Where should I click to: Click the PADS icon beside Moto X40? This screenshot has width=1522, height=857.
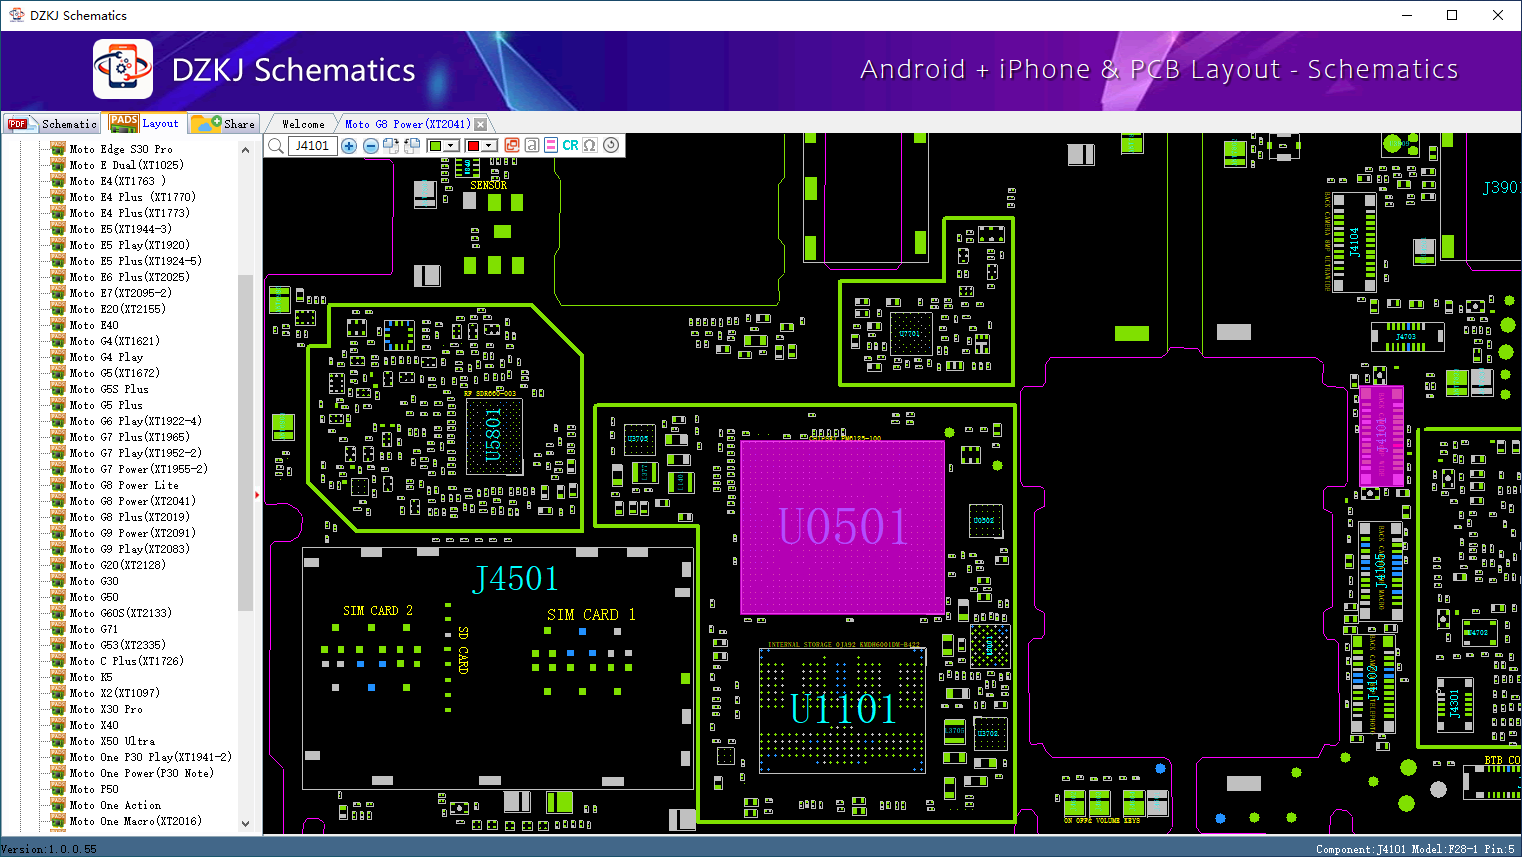58,725
